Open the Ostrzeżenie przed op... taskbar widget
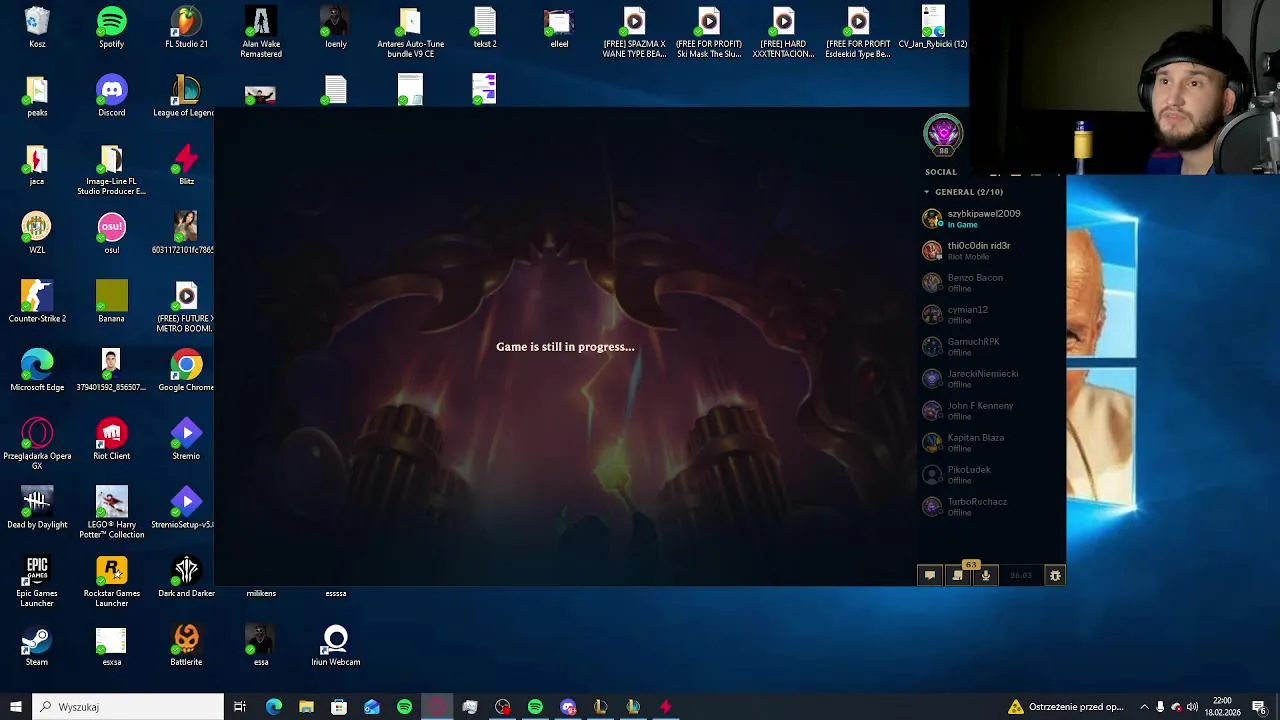This screenshot has height=720, width=1280. 1066,707
